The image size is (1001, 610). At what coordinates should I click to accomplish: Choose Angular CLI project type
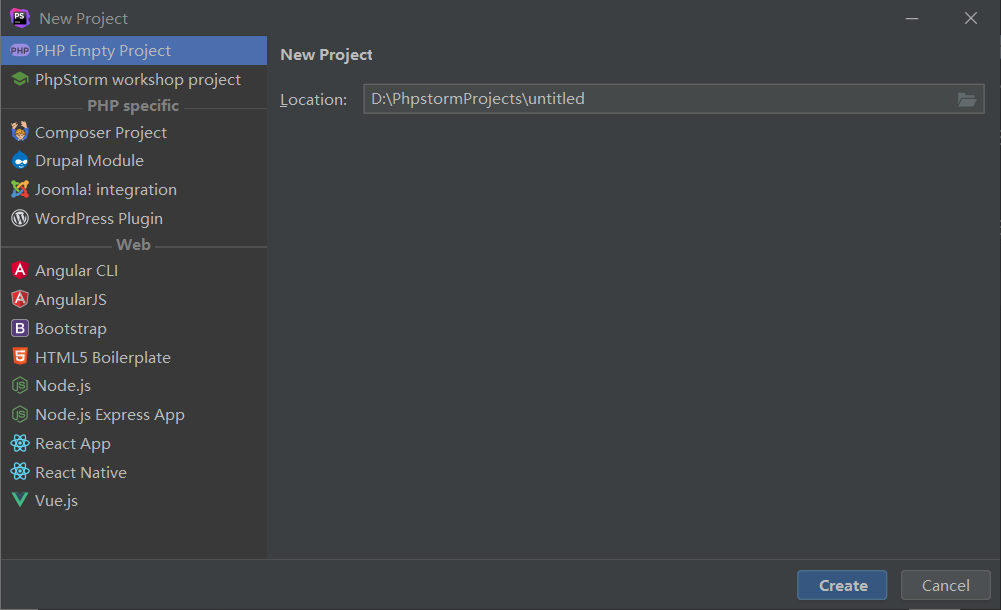pos(134,271)
